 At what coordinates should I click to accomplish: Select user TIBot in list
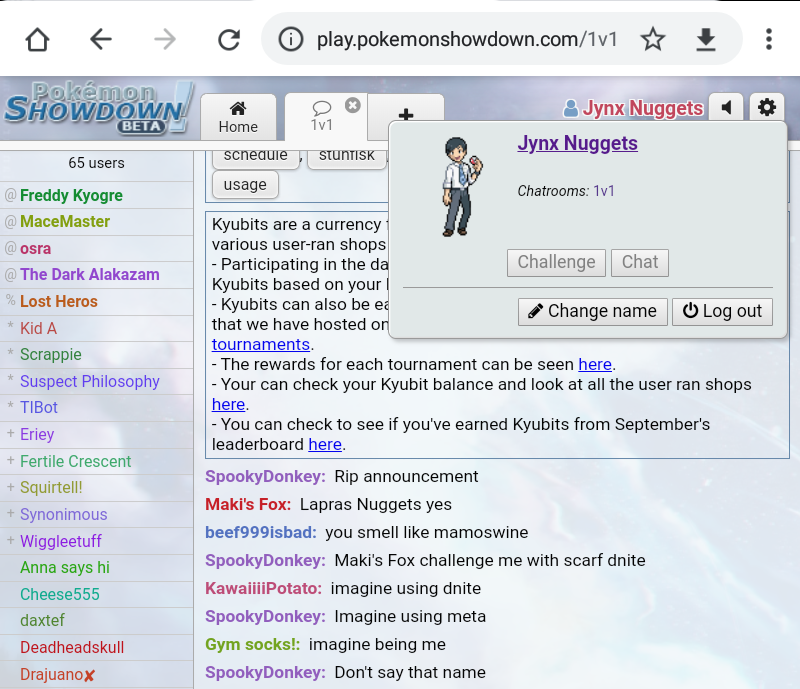click(x=96, y=408)
